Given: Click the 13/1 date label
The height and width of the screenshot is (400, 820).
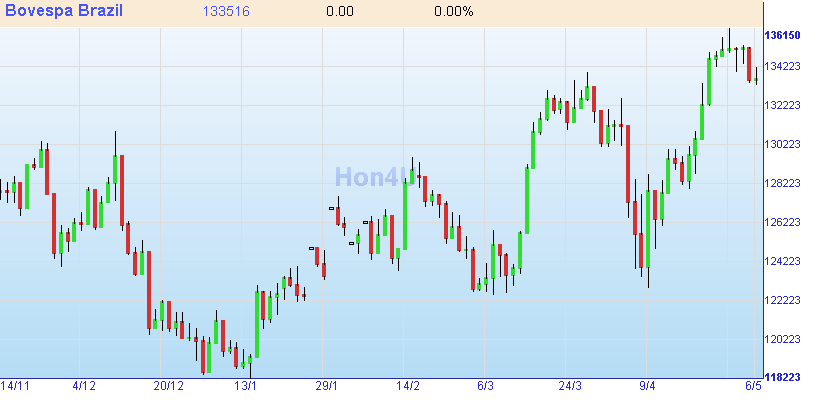Looking at the screenshot, I should [245, 386].
